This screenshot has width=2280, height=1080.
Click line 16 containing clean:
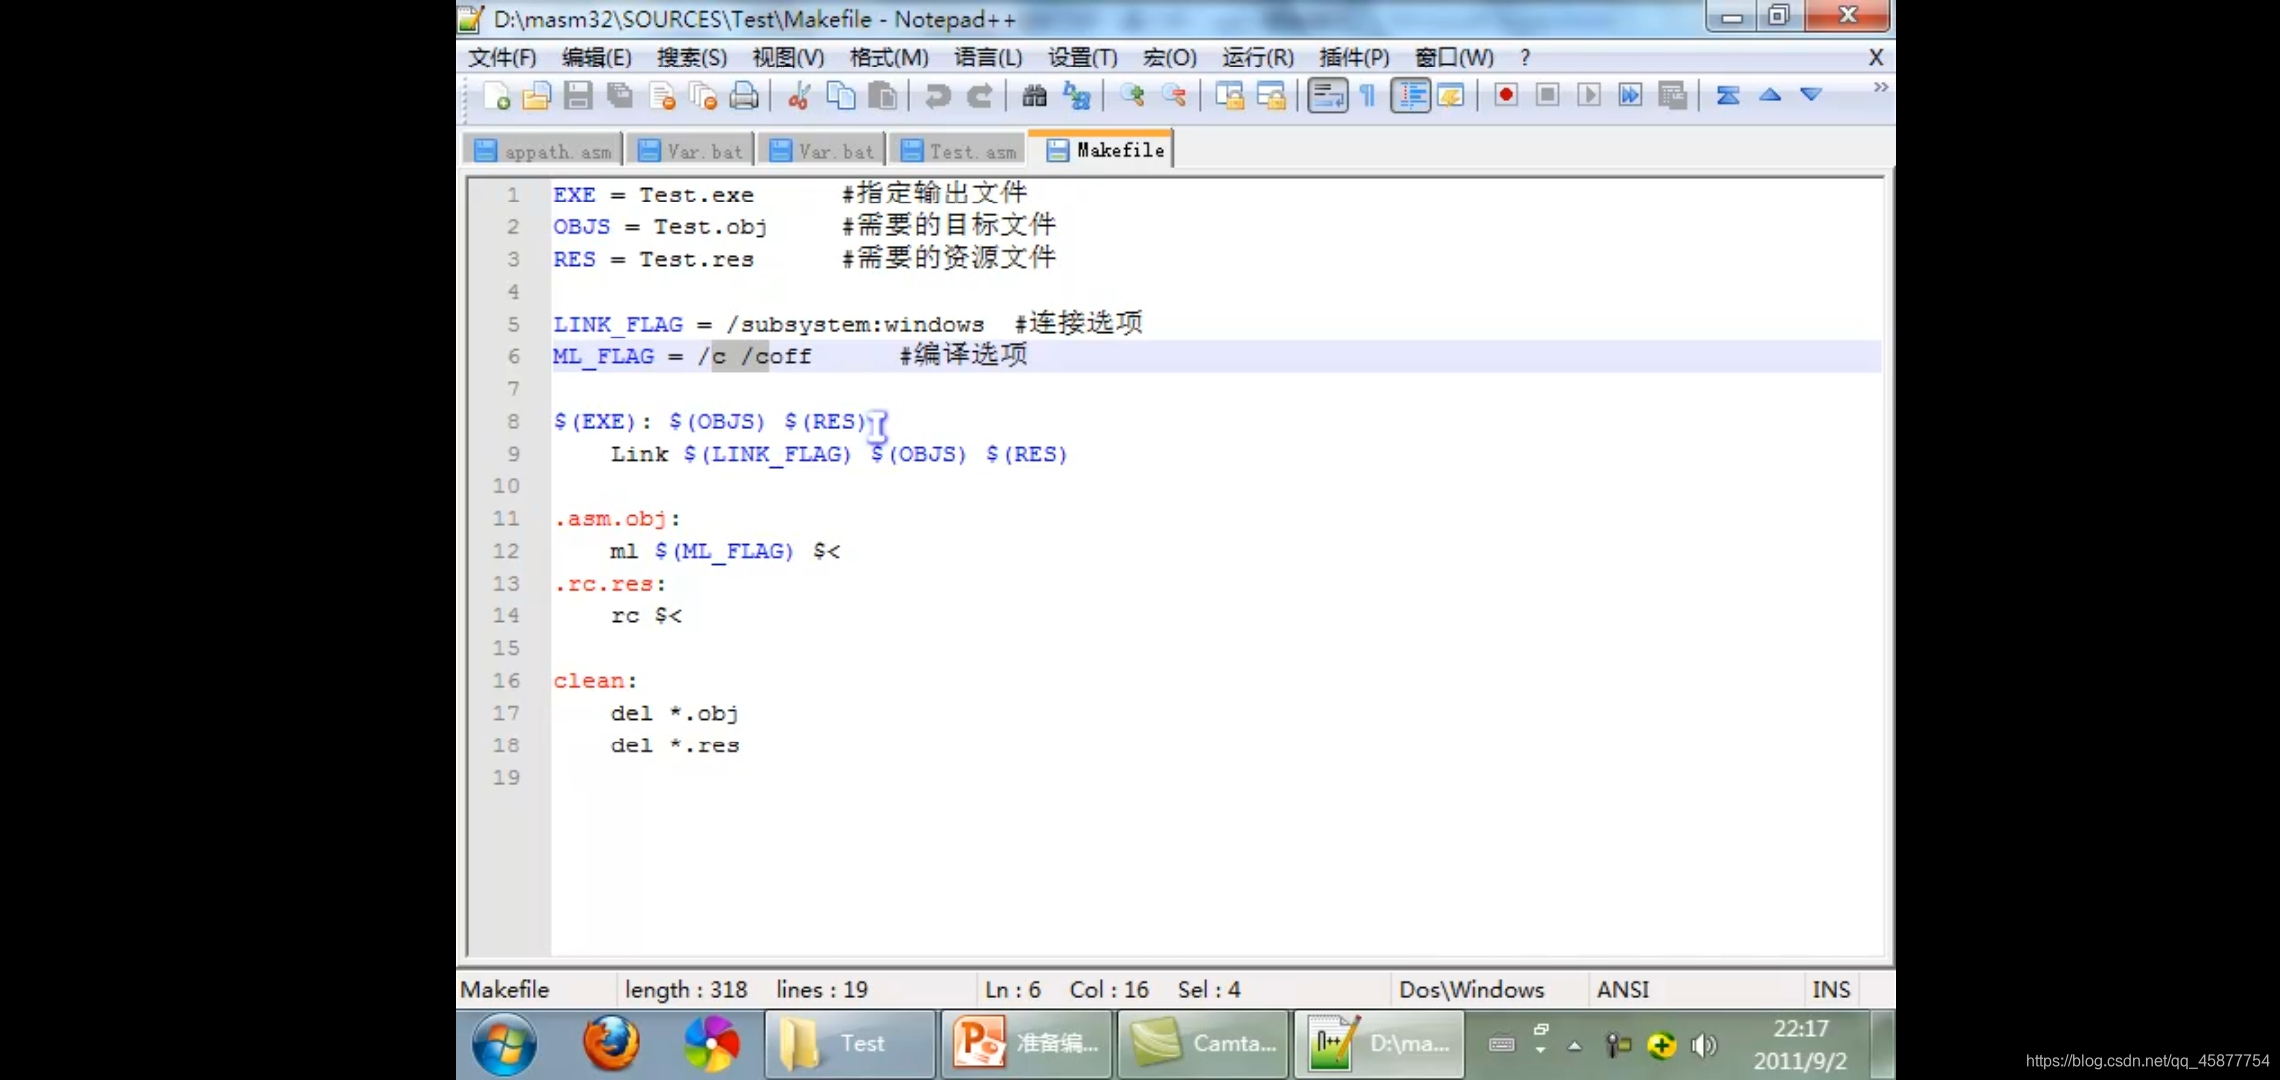[x=595, y=681]
